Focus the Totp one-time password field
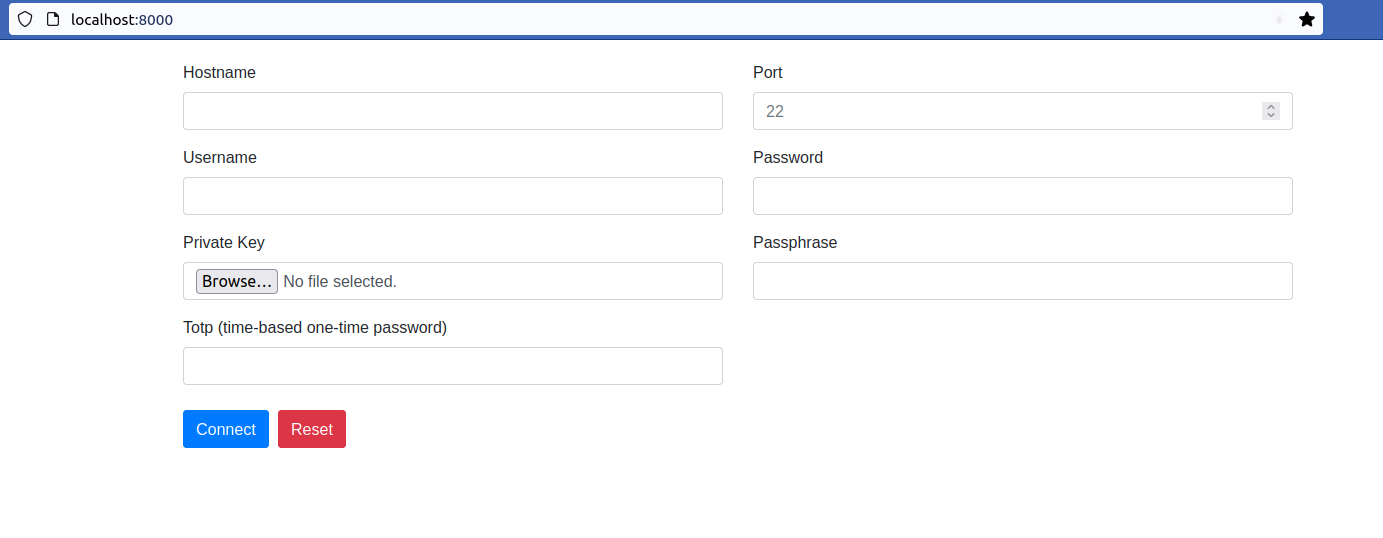 pyautogui.click(x=452, y=366)
